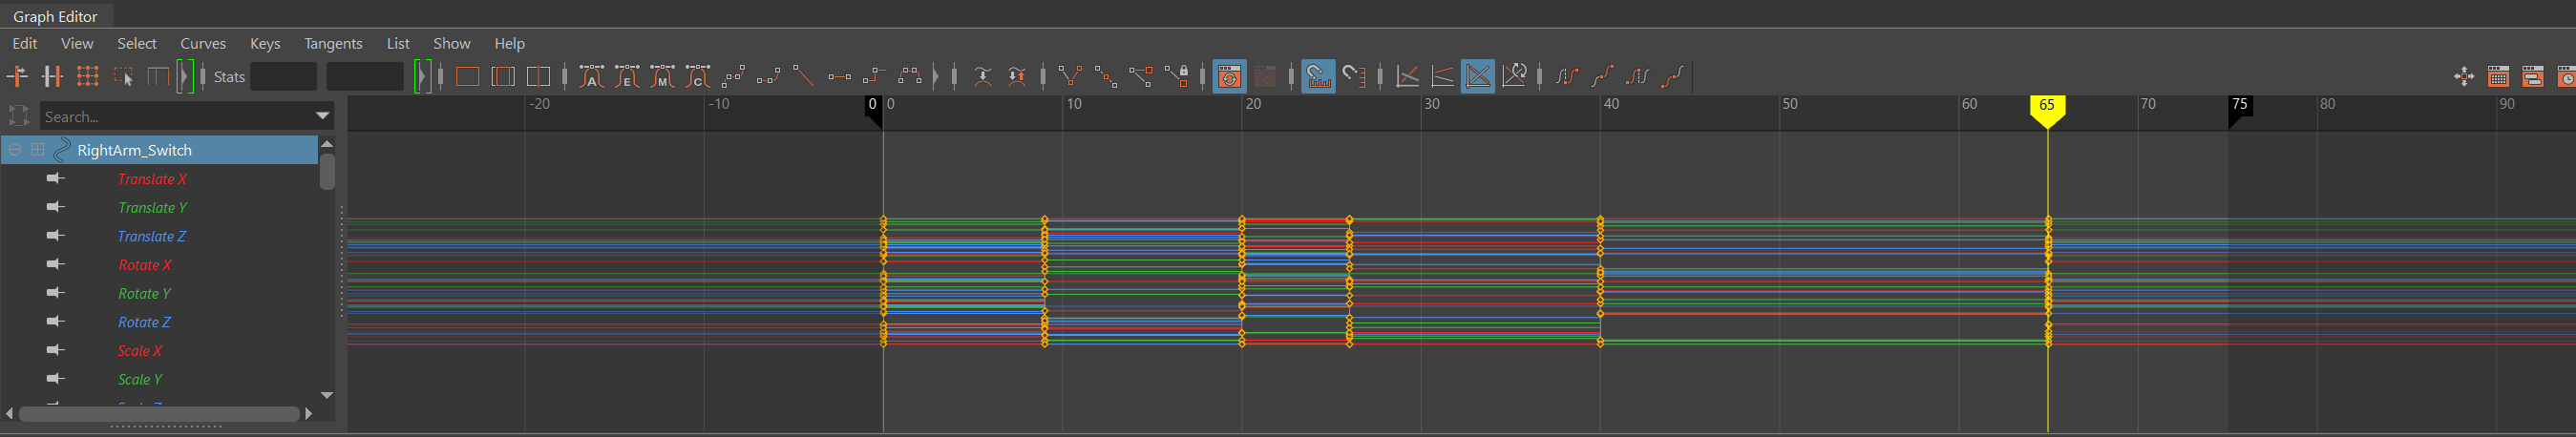Open the Keys menu
The height and width of the screenshot is (437, 2576).
265,43
